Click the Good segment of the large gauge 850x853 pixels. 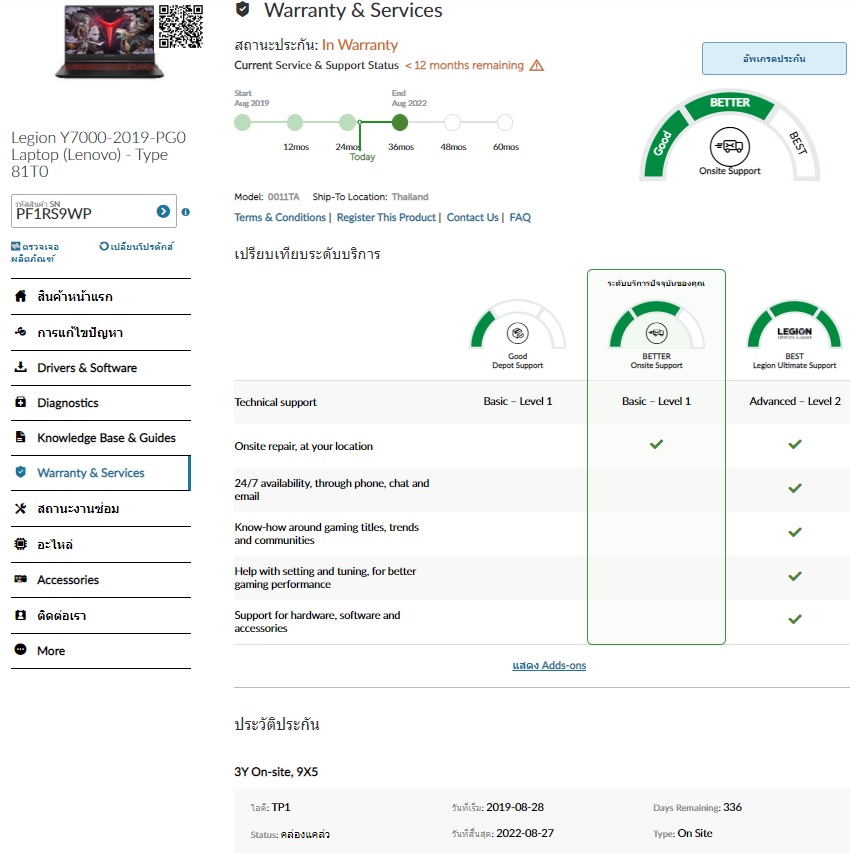click(662, 143)
